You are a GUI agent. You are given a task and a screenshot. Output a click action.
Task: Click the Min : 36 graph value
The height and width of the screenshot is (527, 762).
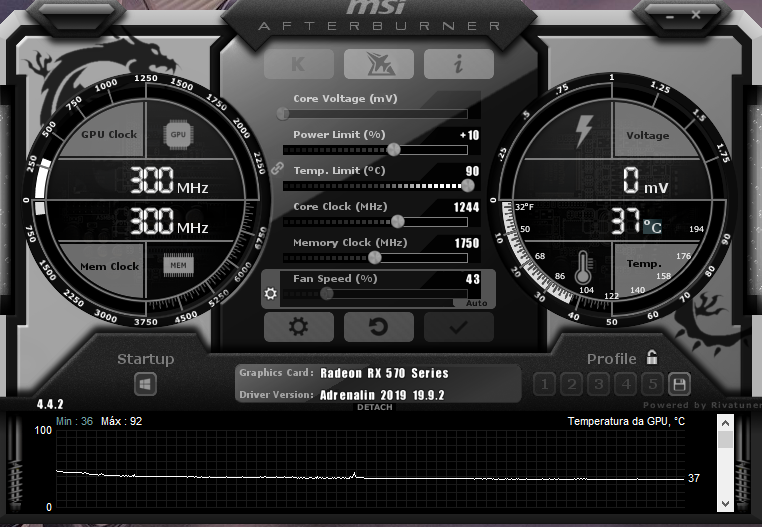point(74,422)
